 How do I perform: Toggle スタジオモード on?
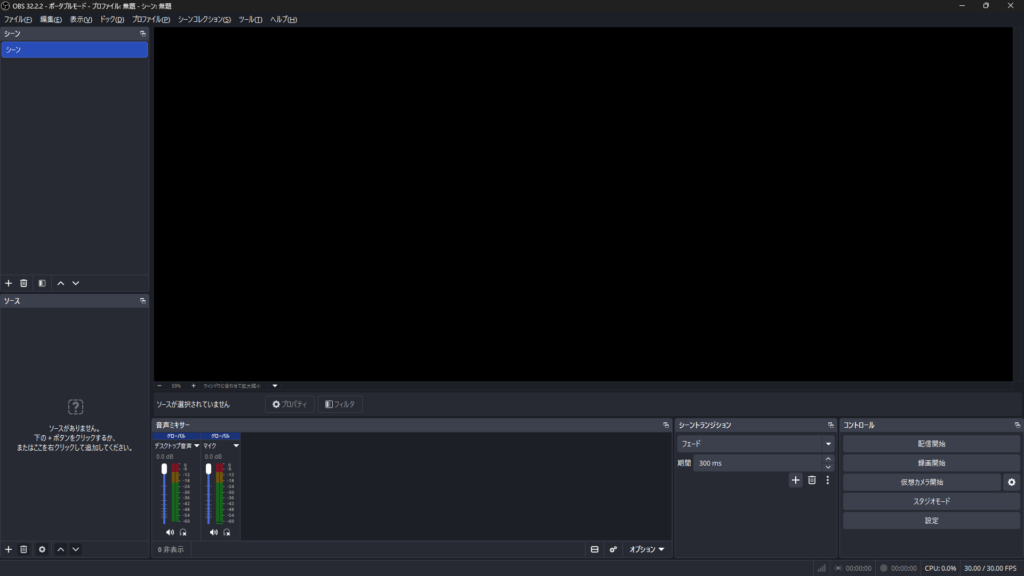click(x=931, y=502)
